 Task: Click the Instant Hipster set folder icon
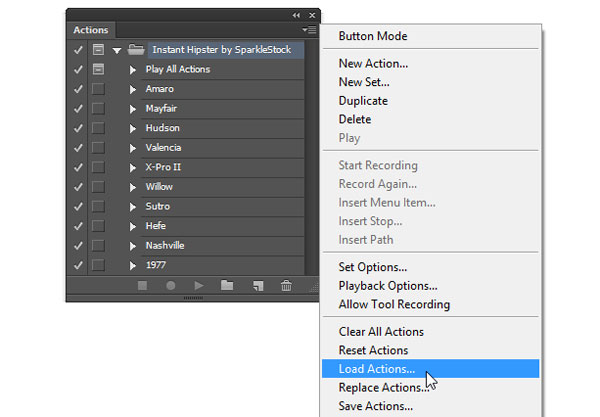click(136, 49)
